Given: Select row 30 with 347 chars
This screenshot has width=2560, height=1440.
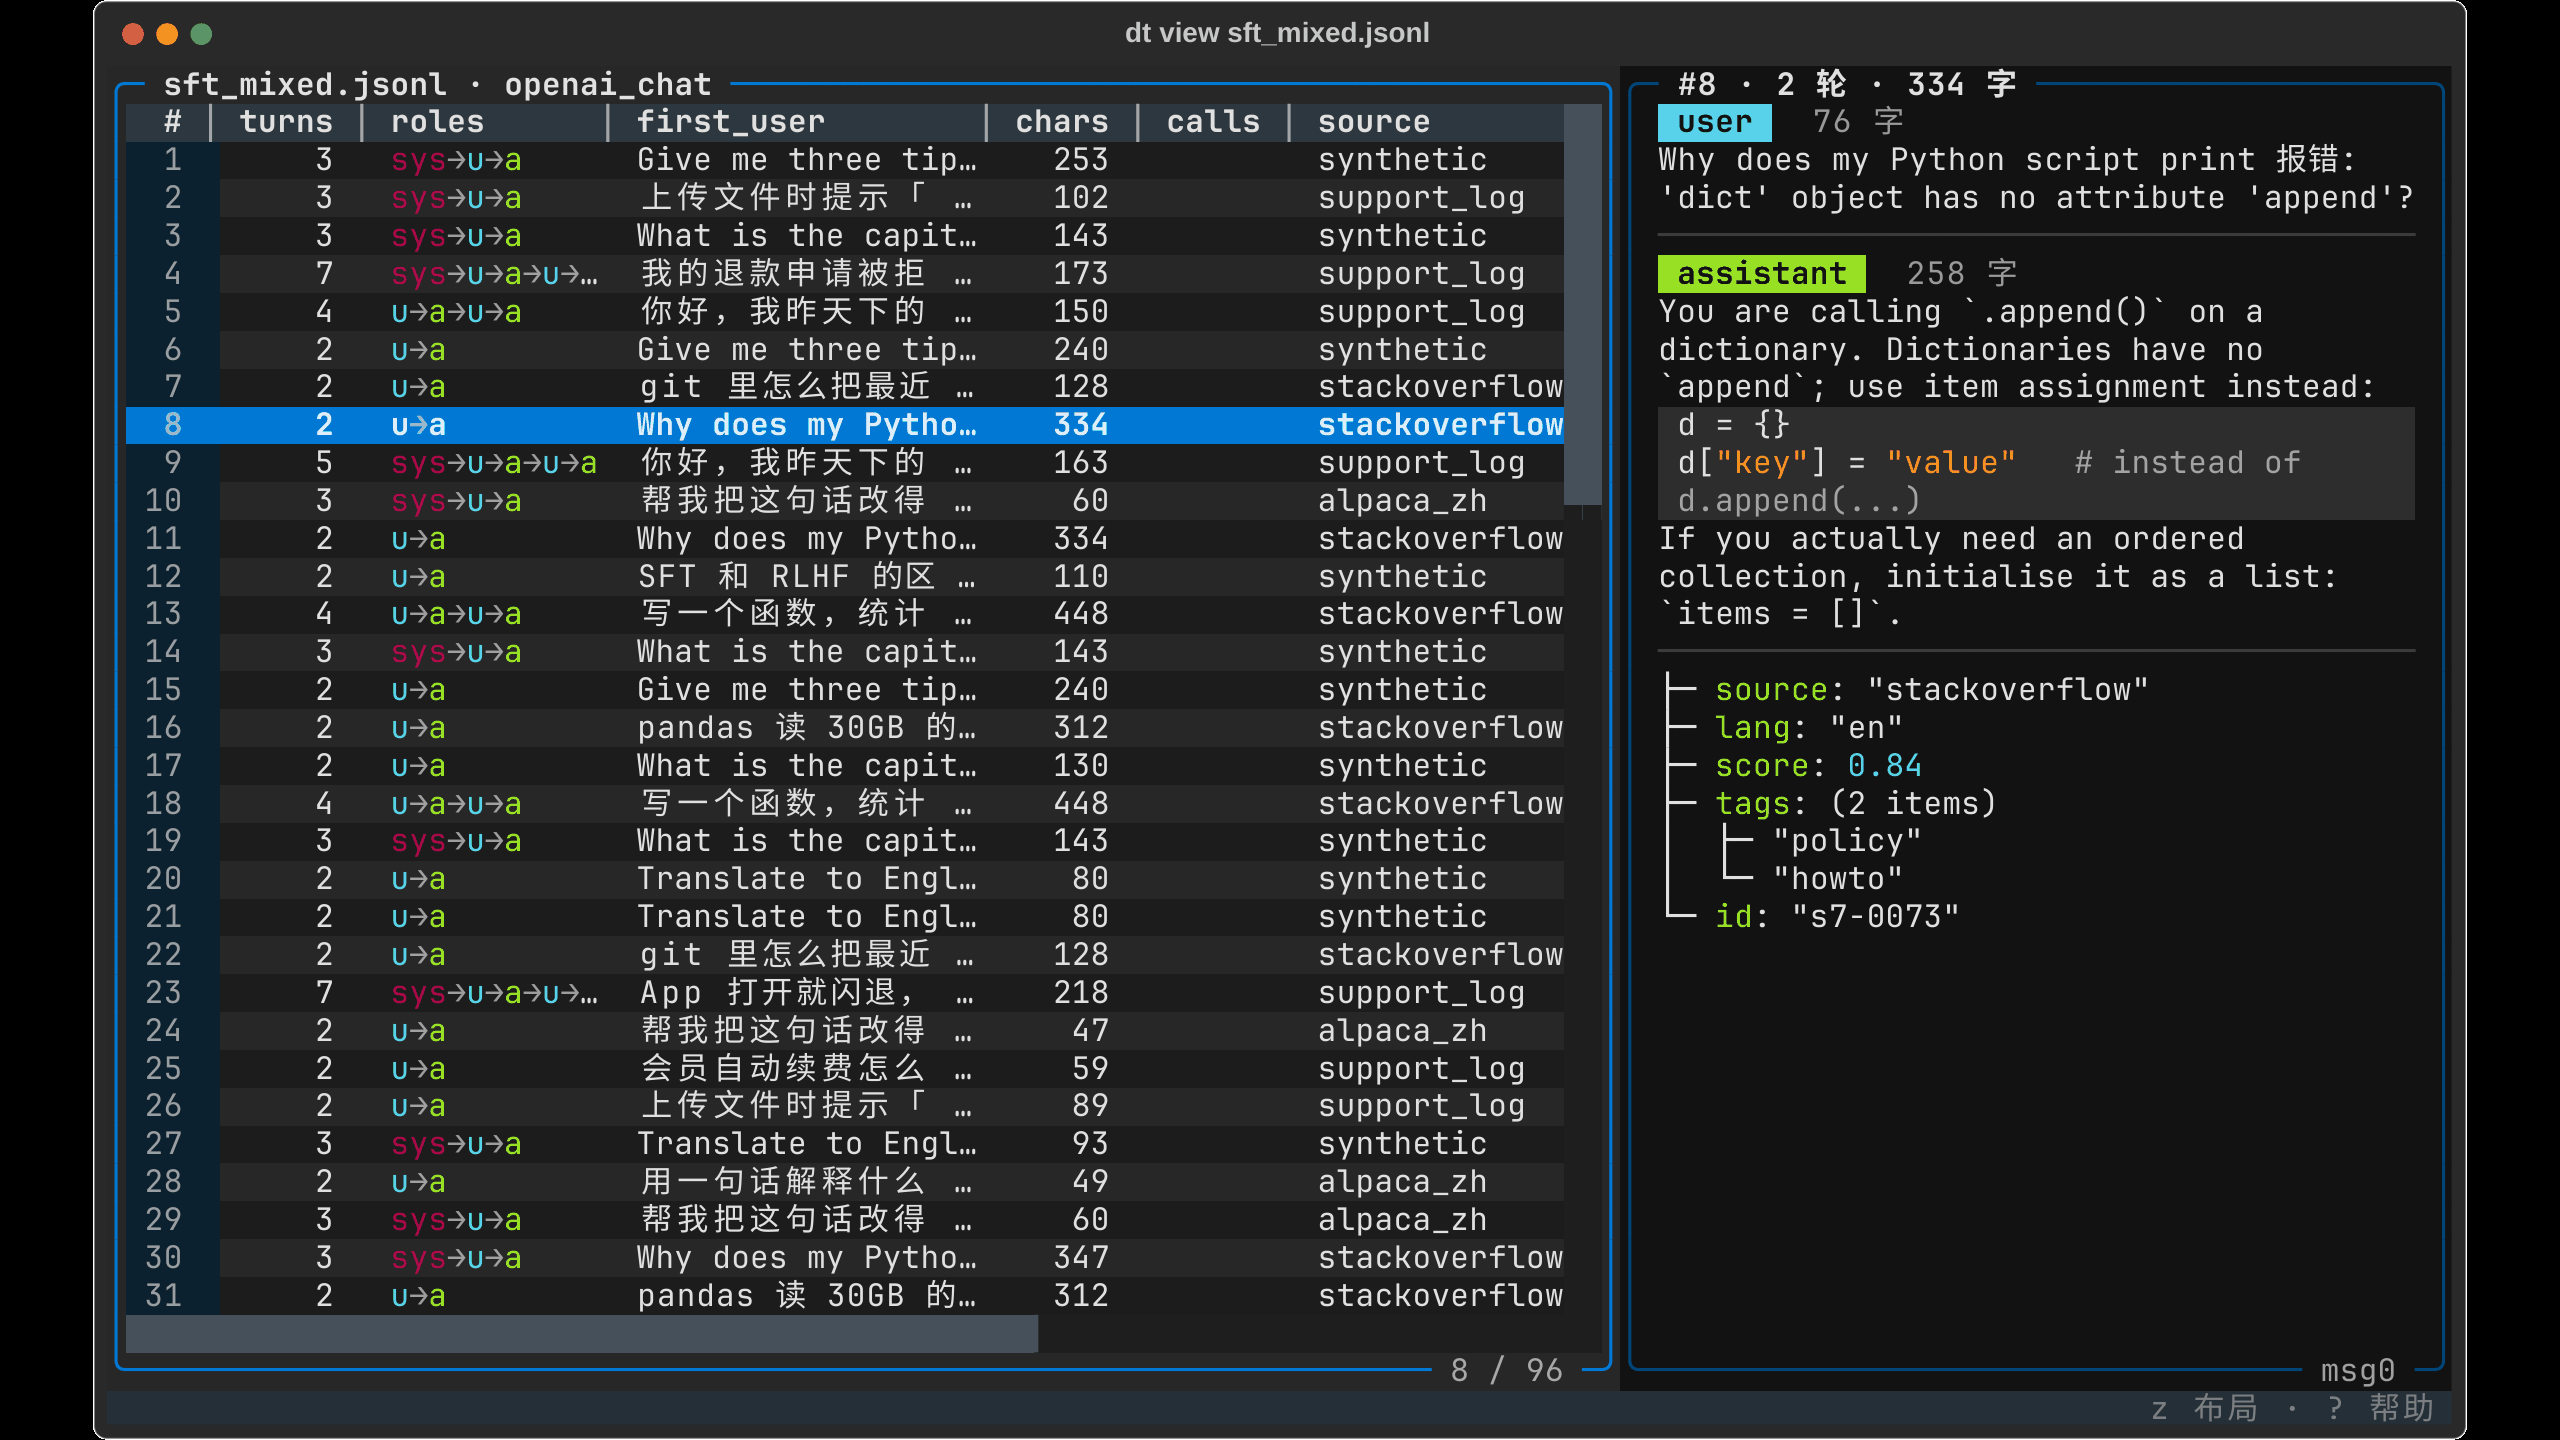Looking at the screenshot, I should coord(845,1258).
